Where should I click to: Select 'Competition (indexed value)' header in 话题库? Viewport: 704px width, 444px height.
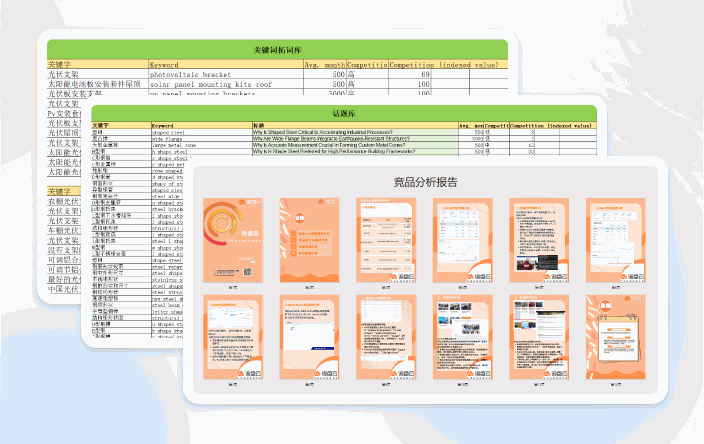[553, 126]
